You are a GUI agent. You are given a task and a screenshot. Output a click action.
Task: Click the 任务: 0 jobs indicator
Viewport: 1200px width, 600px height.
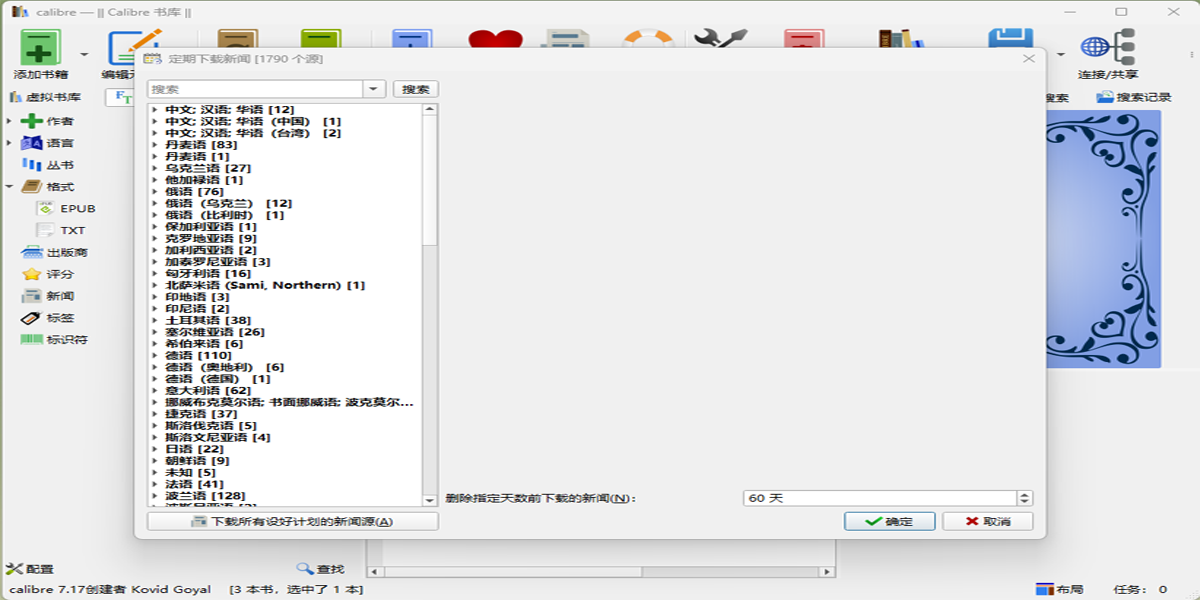1140,590
